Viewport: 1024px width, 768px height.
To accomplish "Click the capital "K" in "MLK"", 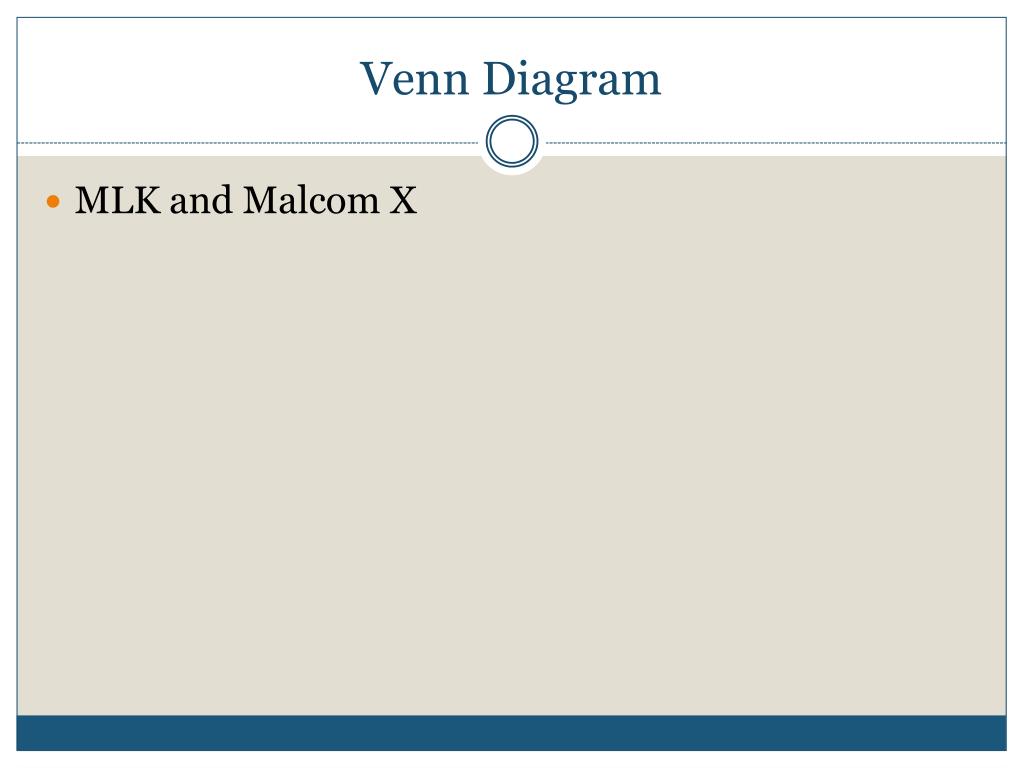I will click(146, 200).
